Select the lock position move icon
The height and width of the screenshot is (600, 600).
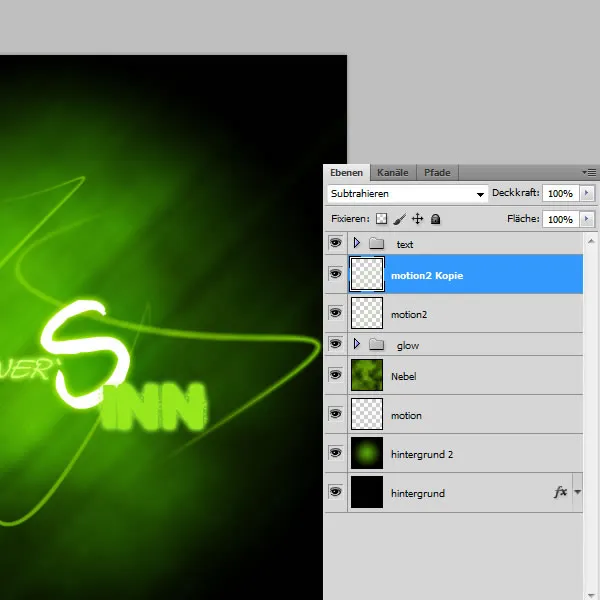pyautogui.click(x=417, y=218)
